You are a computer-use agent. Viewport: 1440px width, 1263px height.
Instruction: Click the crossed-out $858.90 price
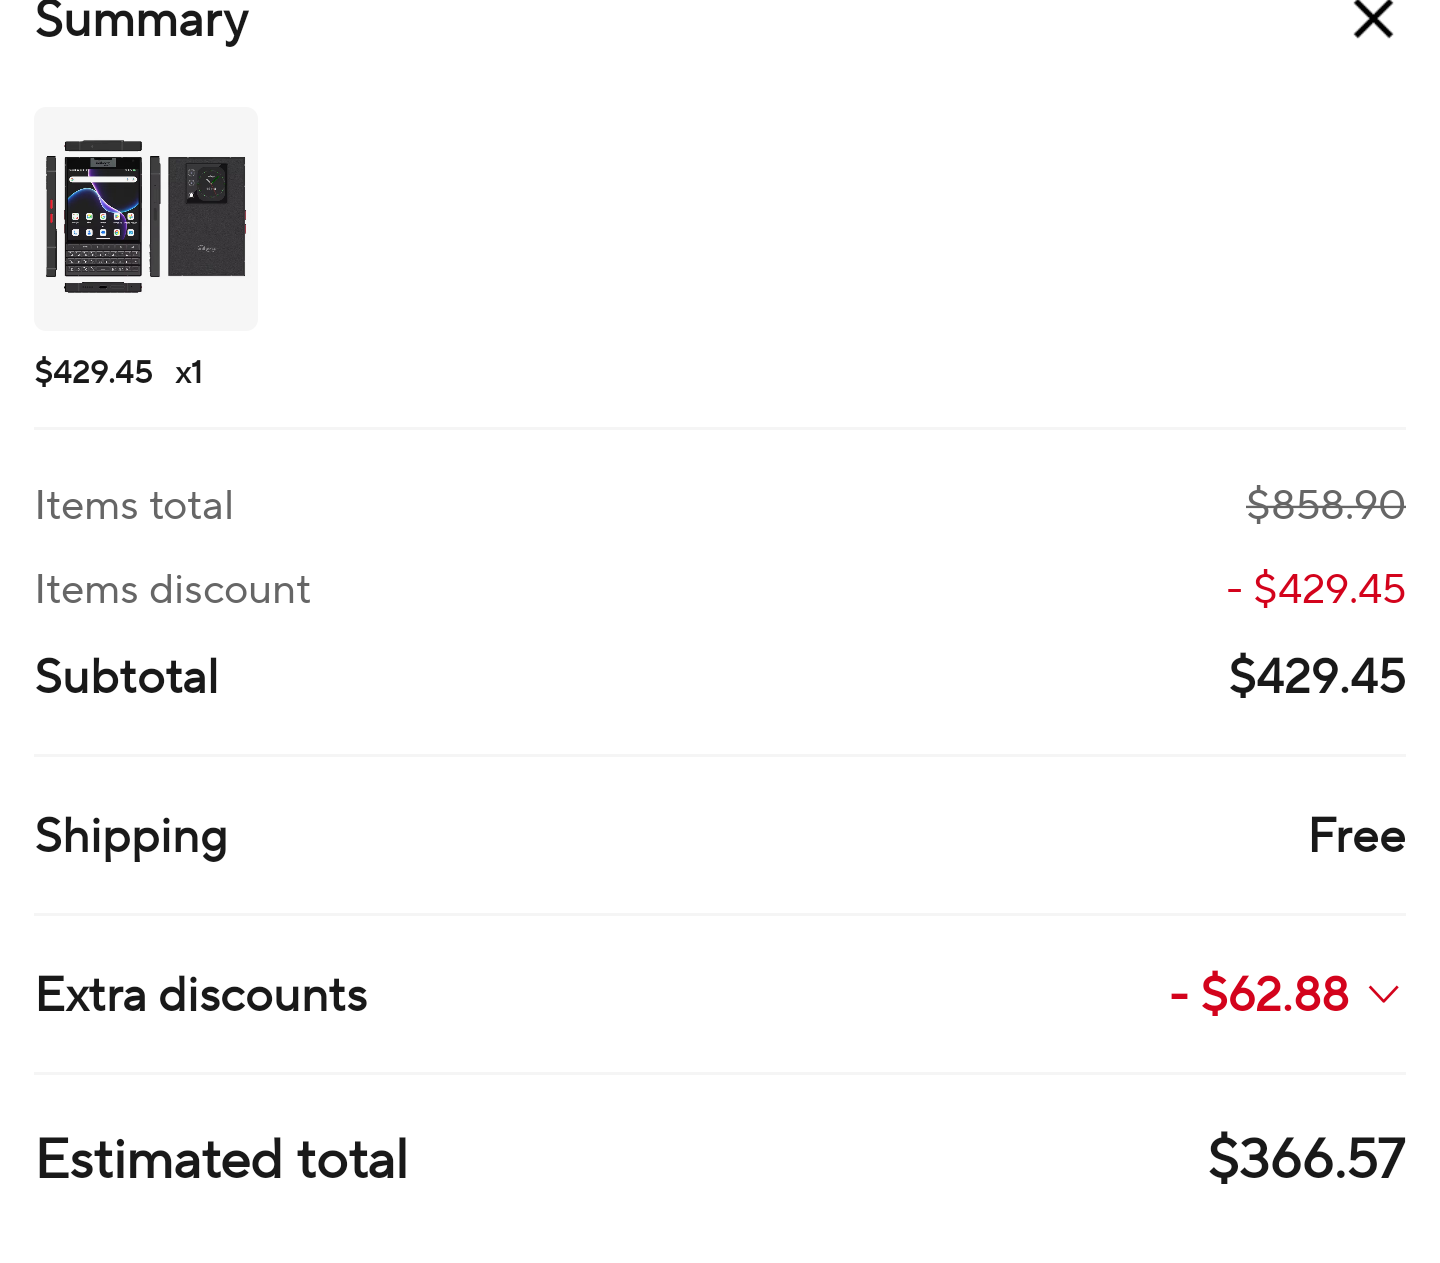1325,505
